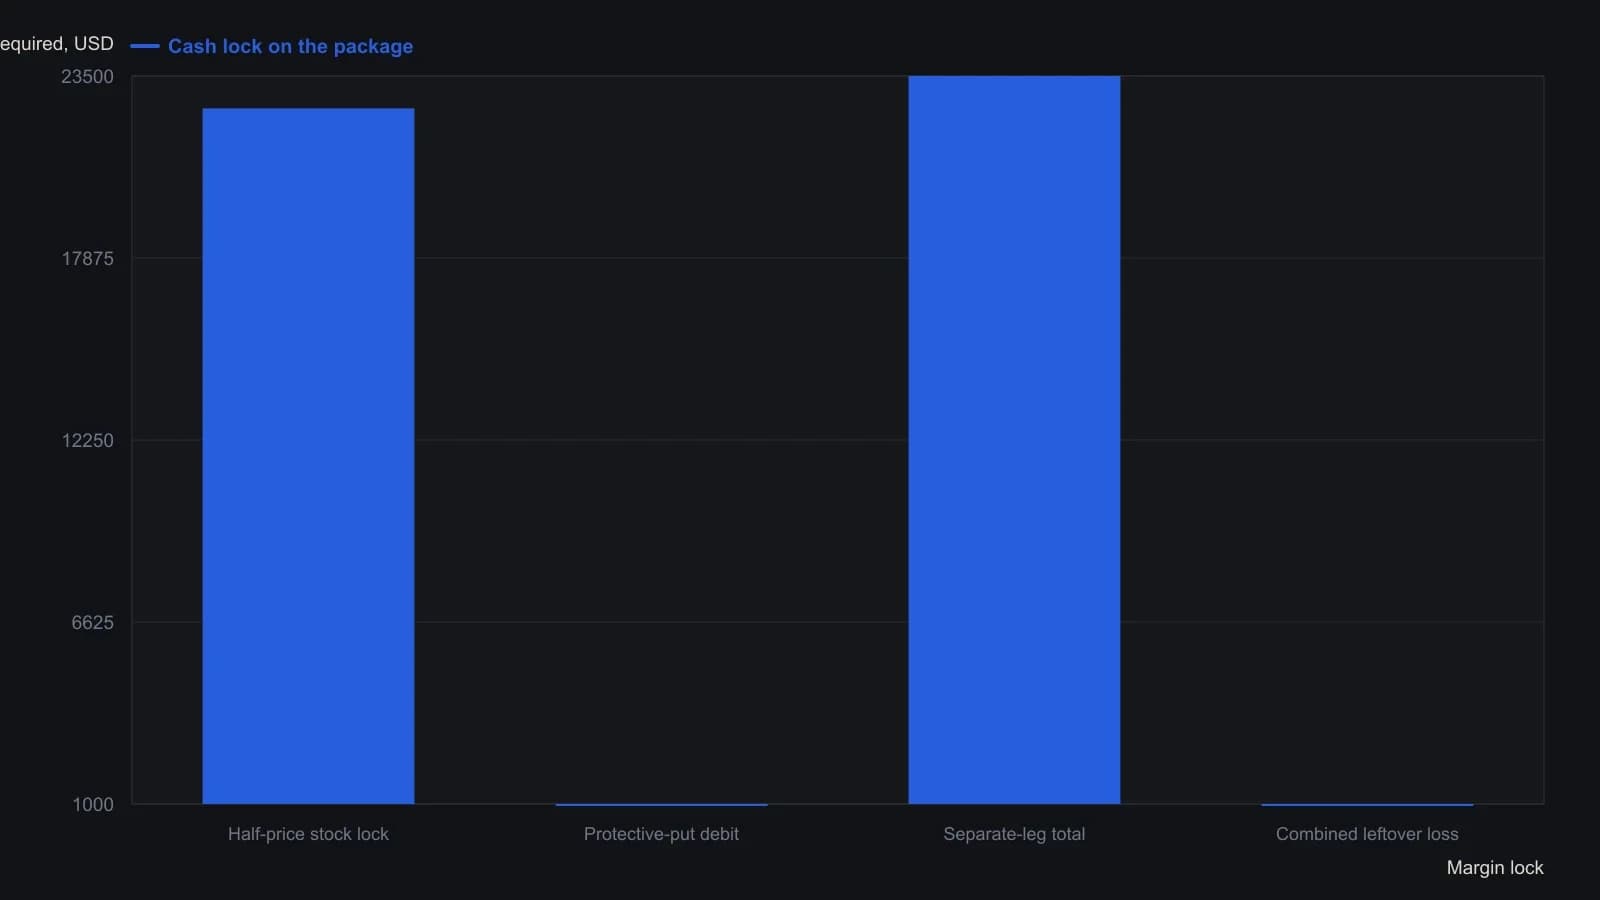This screenshot has width=1600, height=900.
Task: Click the 1000 y-axis tick label
Action: click(x=93, y=805)
